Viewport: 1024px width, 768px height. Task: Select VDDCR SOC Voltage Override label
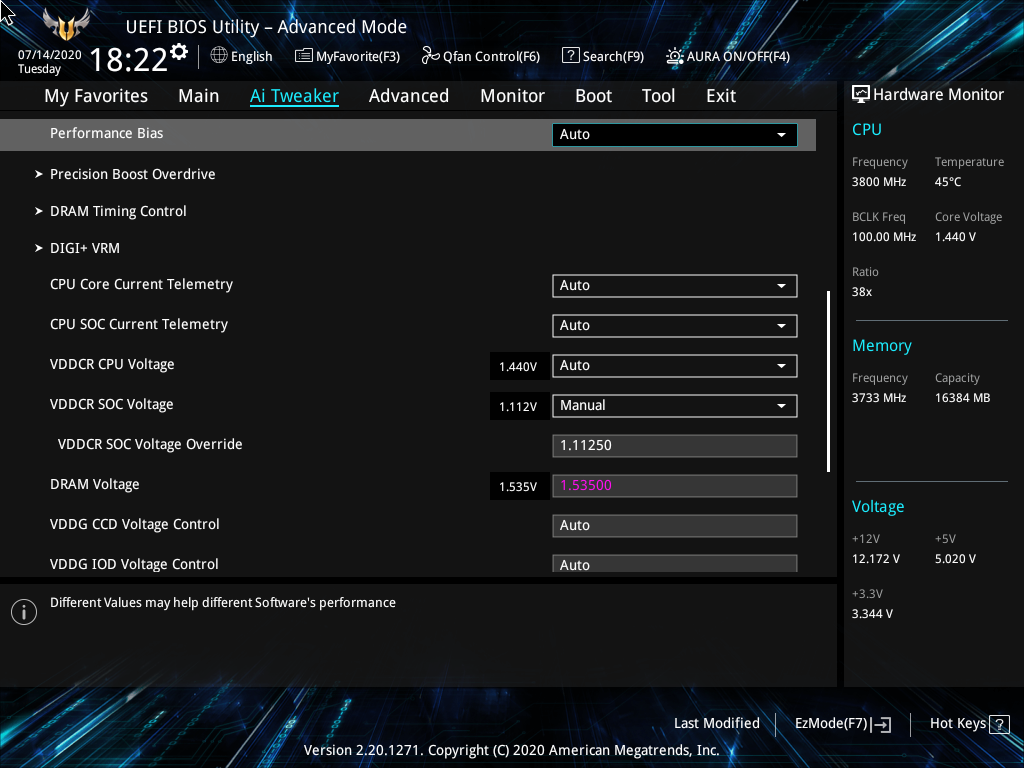pyautogui.click(x=150, y=444)
